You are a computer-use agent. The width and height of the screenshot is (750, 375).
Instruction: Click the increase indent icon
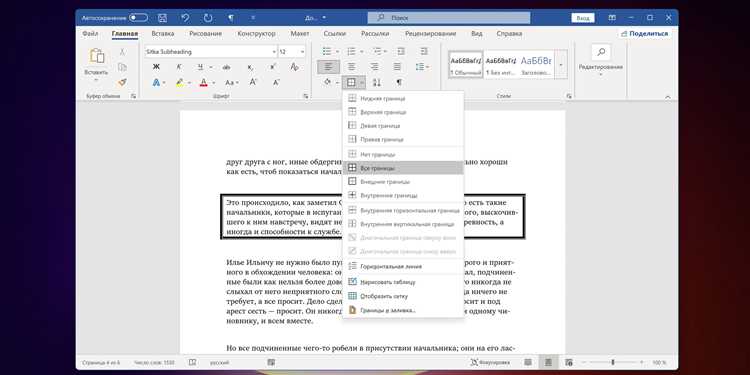tap(424, 52)
